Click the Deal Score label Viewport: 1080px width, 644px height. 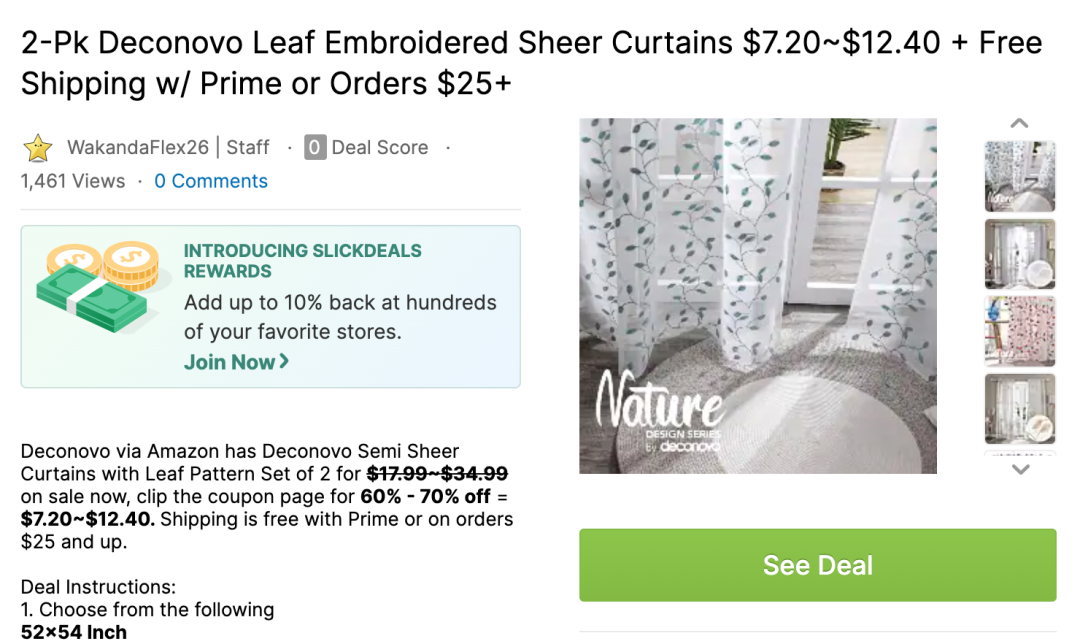(380, 147)
